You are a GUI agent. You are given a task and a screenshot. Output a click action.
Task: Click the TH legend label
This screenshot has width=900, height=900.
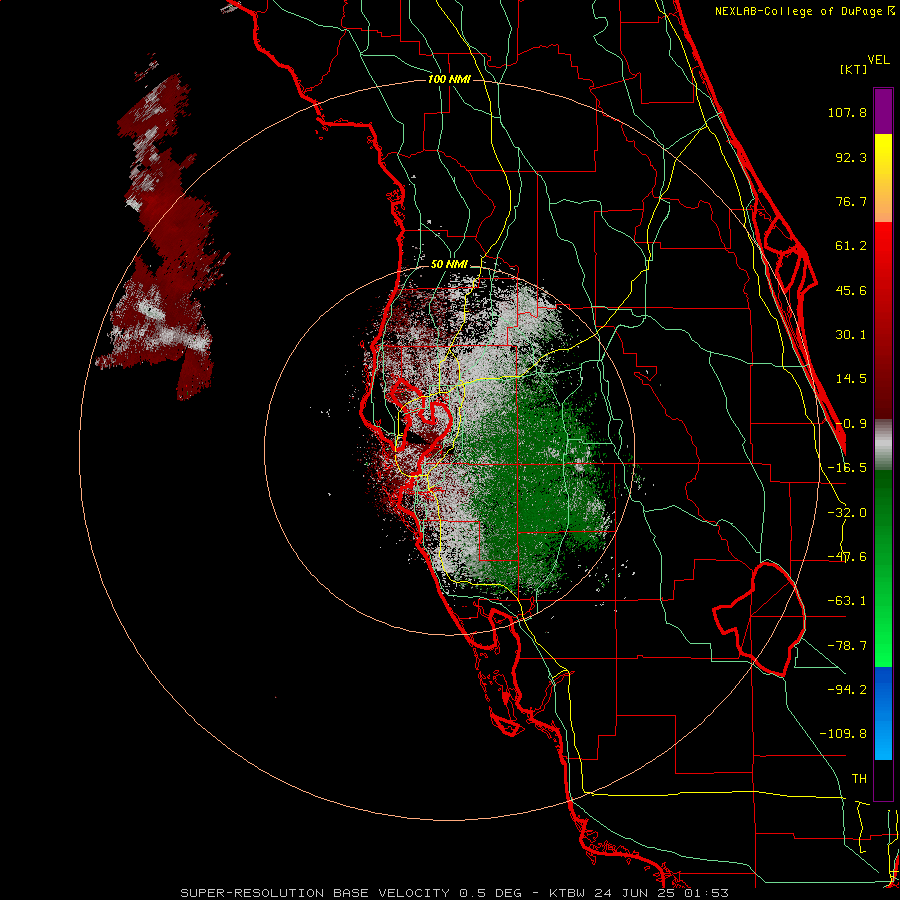859,779
